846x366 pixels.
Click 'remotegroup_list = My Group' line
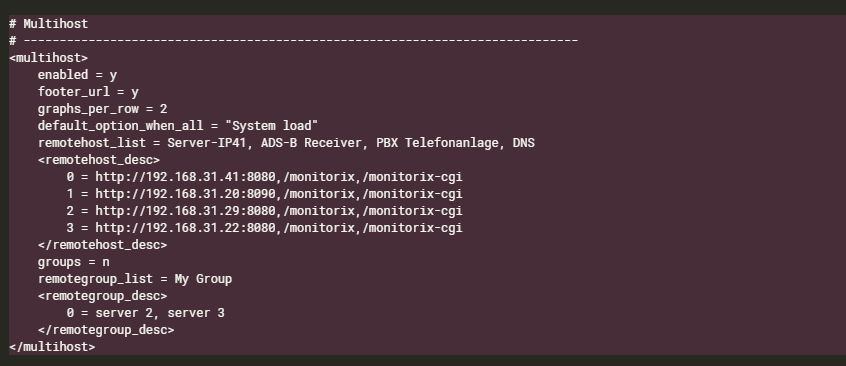pos(135,279)
